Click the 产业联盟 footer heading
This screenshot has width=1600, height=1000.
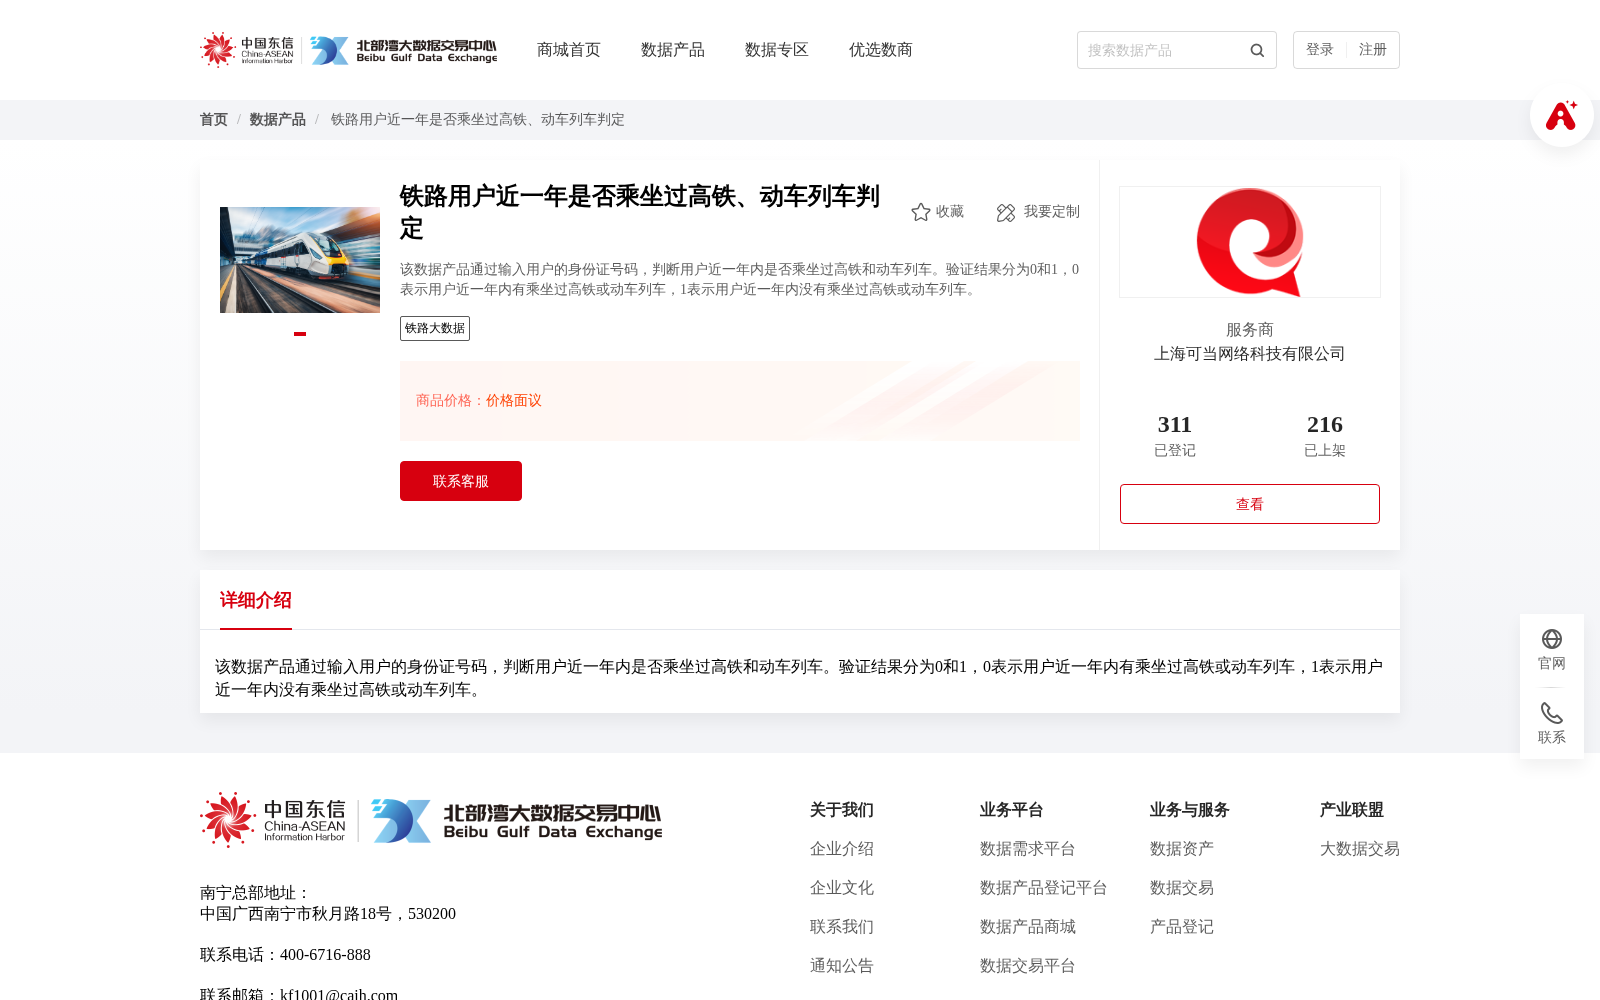tap(1352, 810)
